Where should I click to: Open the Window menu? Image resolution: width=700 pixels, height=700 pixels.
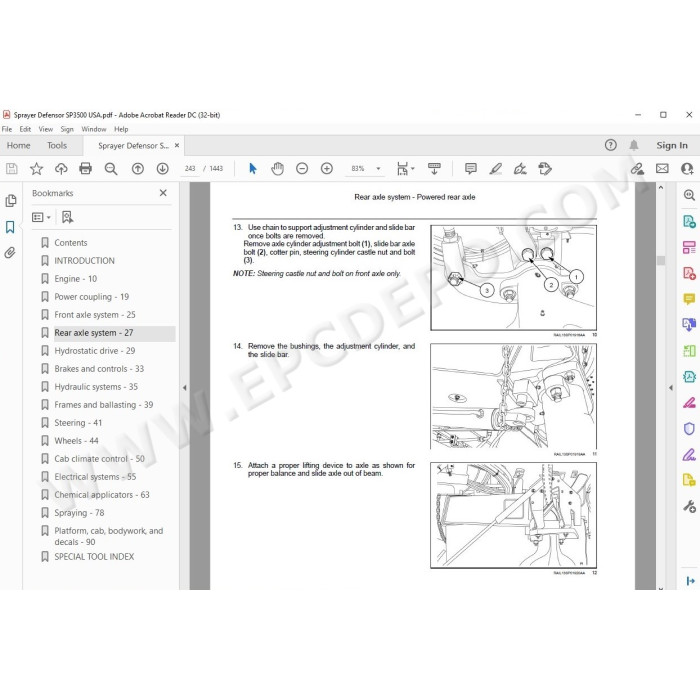tap(94, 129)
